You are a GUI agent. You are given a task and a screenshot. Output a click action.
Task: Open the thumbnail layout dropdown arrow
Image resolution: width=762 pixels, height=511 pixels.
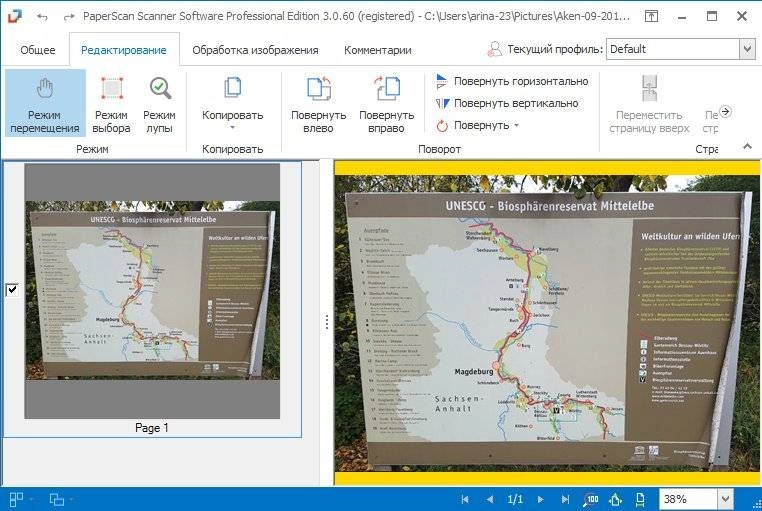point(32,499)
